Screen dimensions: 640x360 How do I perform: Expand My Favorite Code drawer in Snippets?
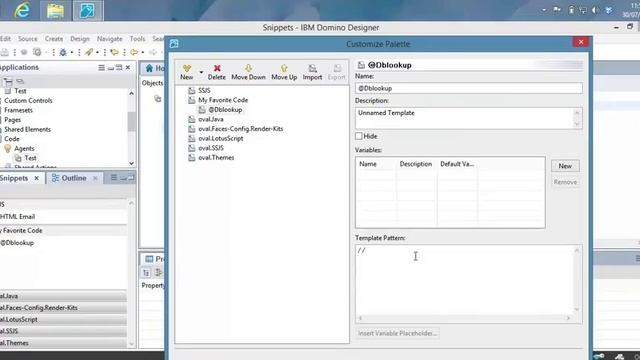(63, 231)
